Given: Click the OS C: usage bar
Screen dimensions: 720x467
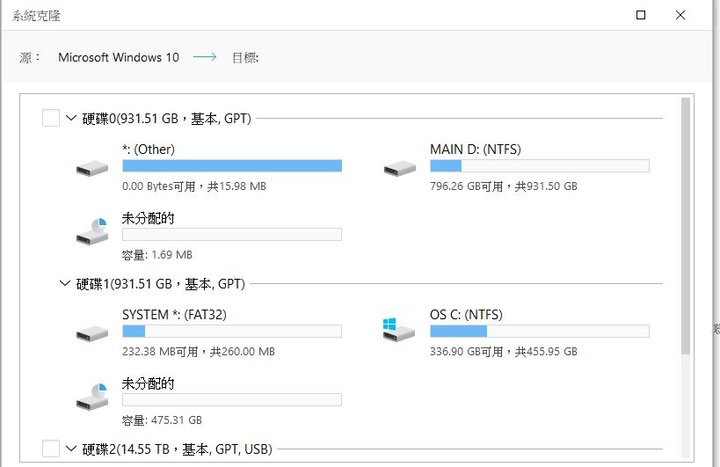Looking at the screenshot, I should click(540, 331).
